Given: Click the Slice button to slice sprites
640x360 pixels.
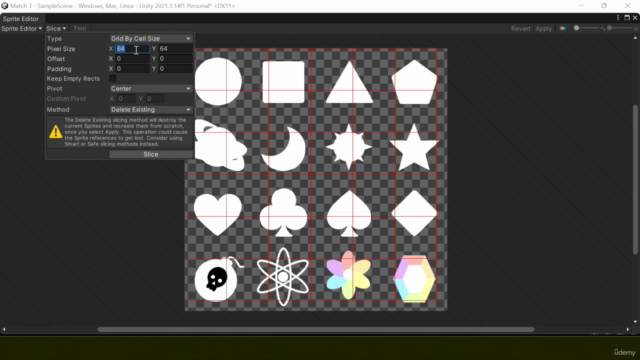Looking at the screenshot, I should [x=151, y=154].
